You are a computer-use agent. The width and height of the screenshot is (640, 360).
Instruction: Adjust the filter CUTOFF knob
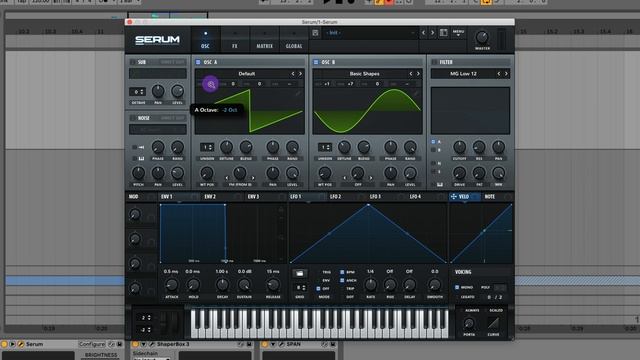pyautogui.click(x=459, y=147)
